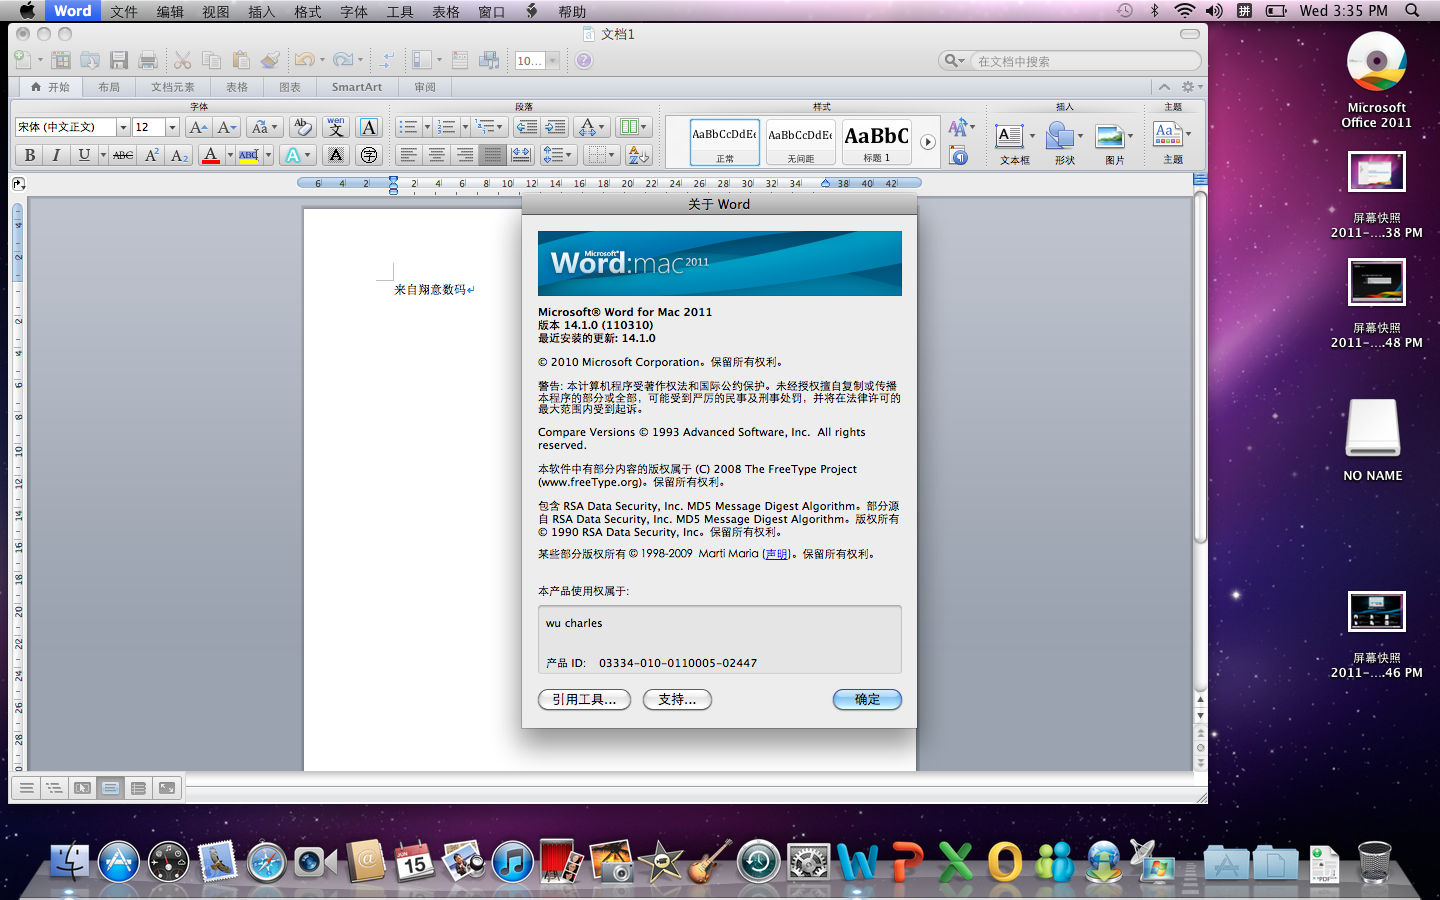Switch to the SmartArt ribbon tab
The image size is (1440, 900).
pyautogui.click(x=357, y=87)
